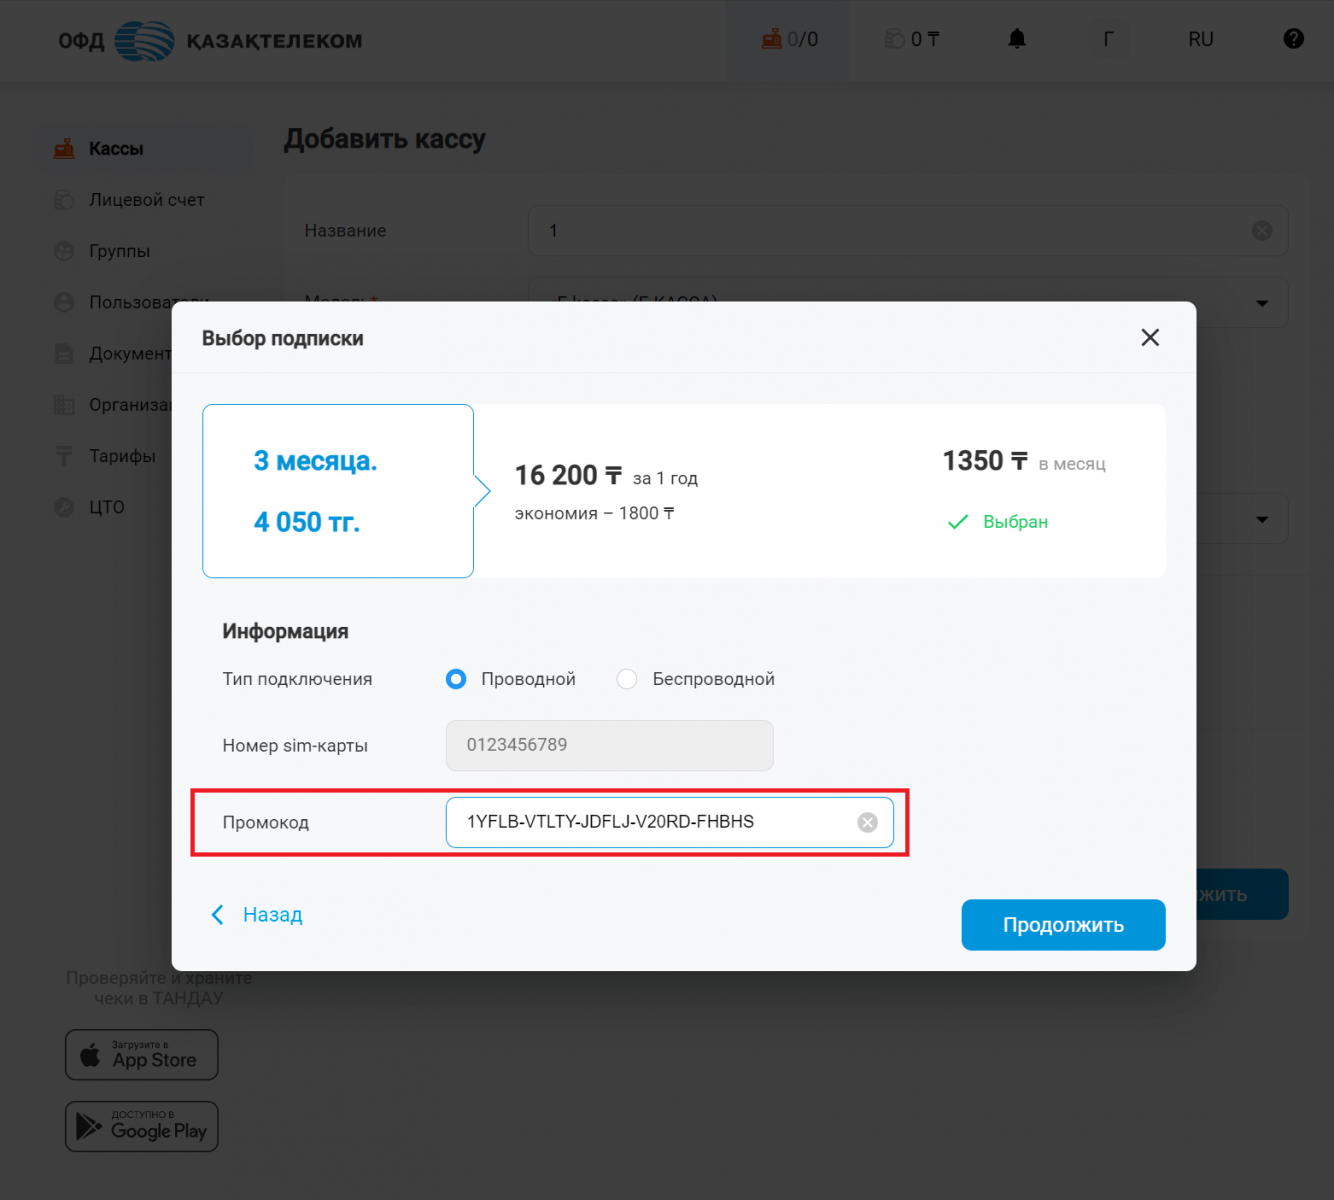Click the Продолжить button
The image size is (1334, 1200).
[1063, 925]
